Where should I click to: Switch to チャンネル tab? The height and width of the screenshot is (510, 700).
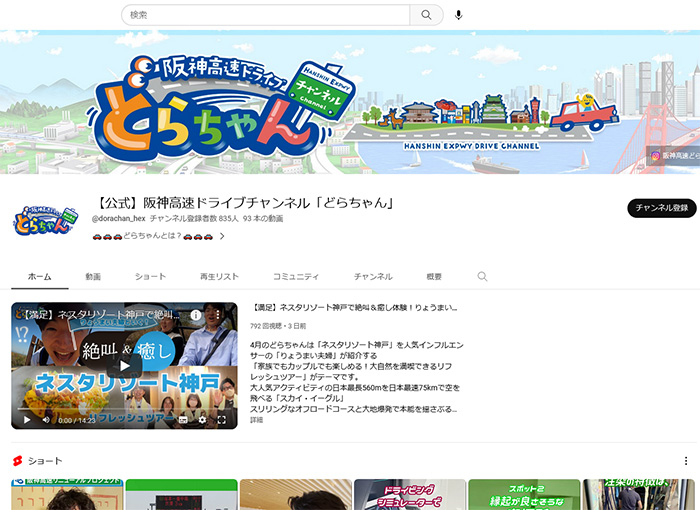pos(373,277)
